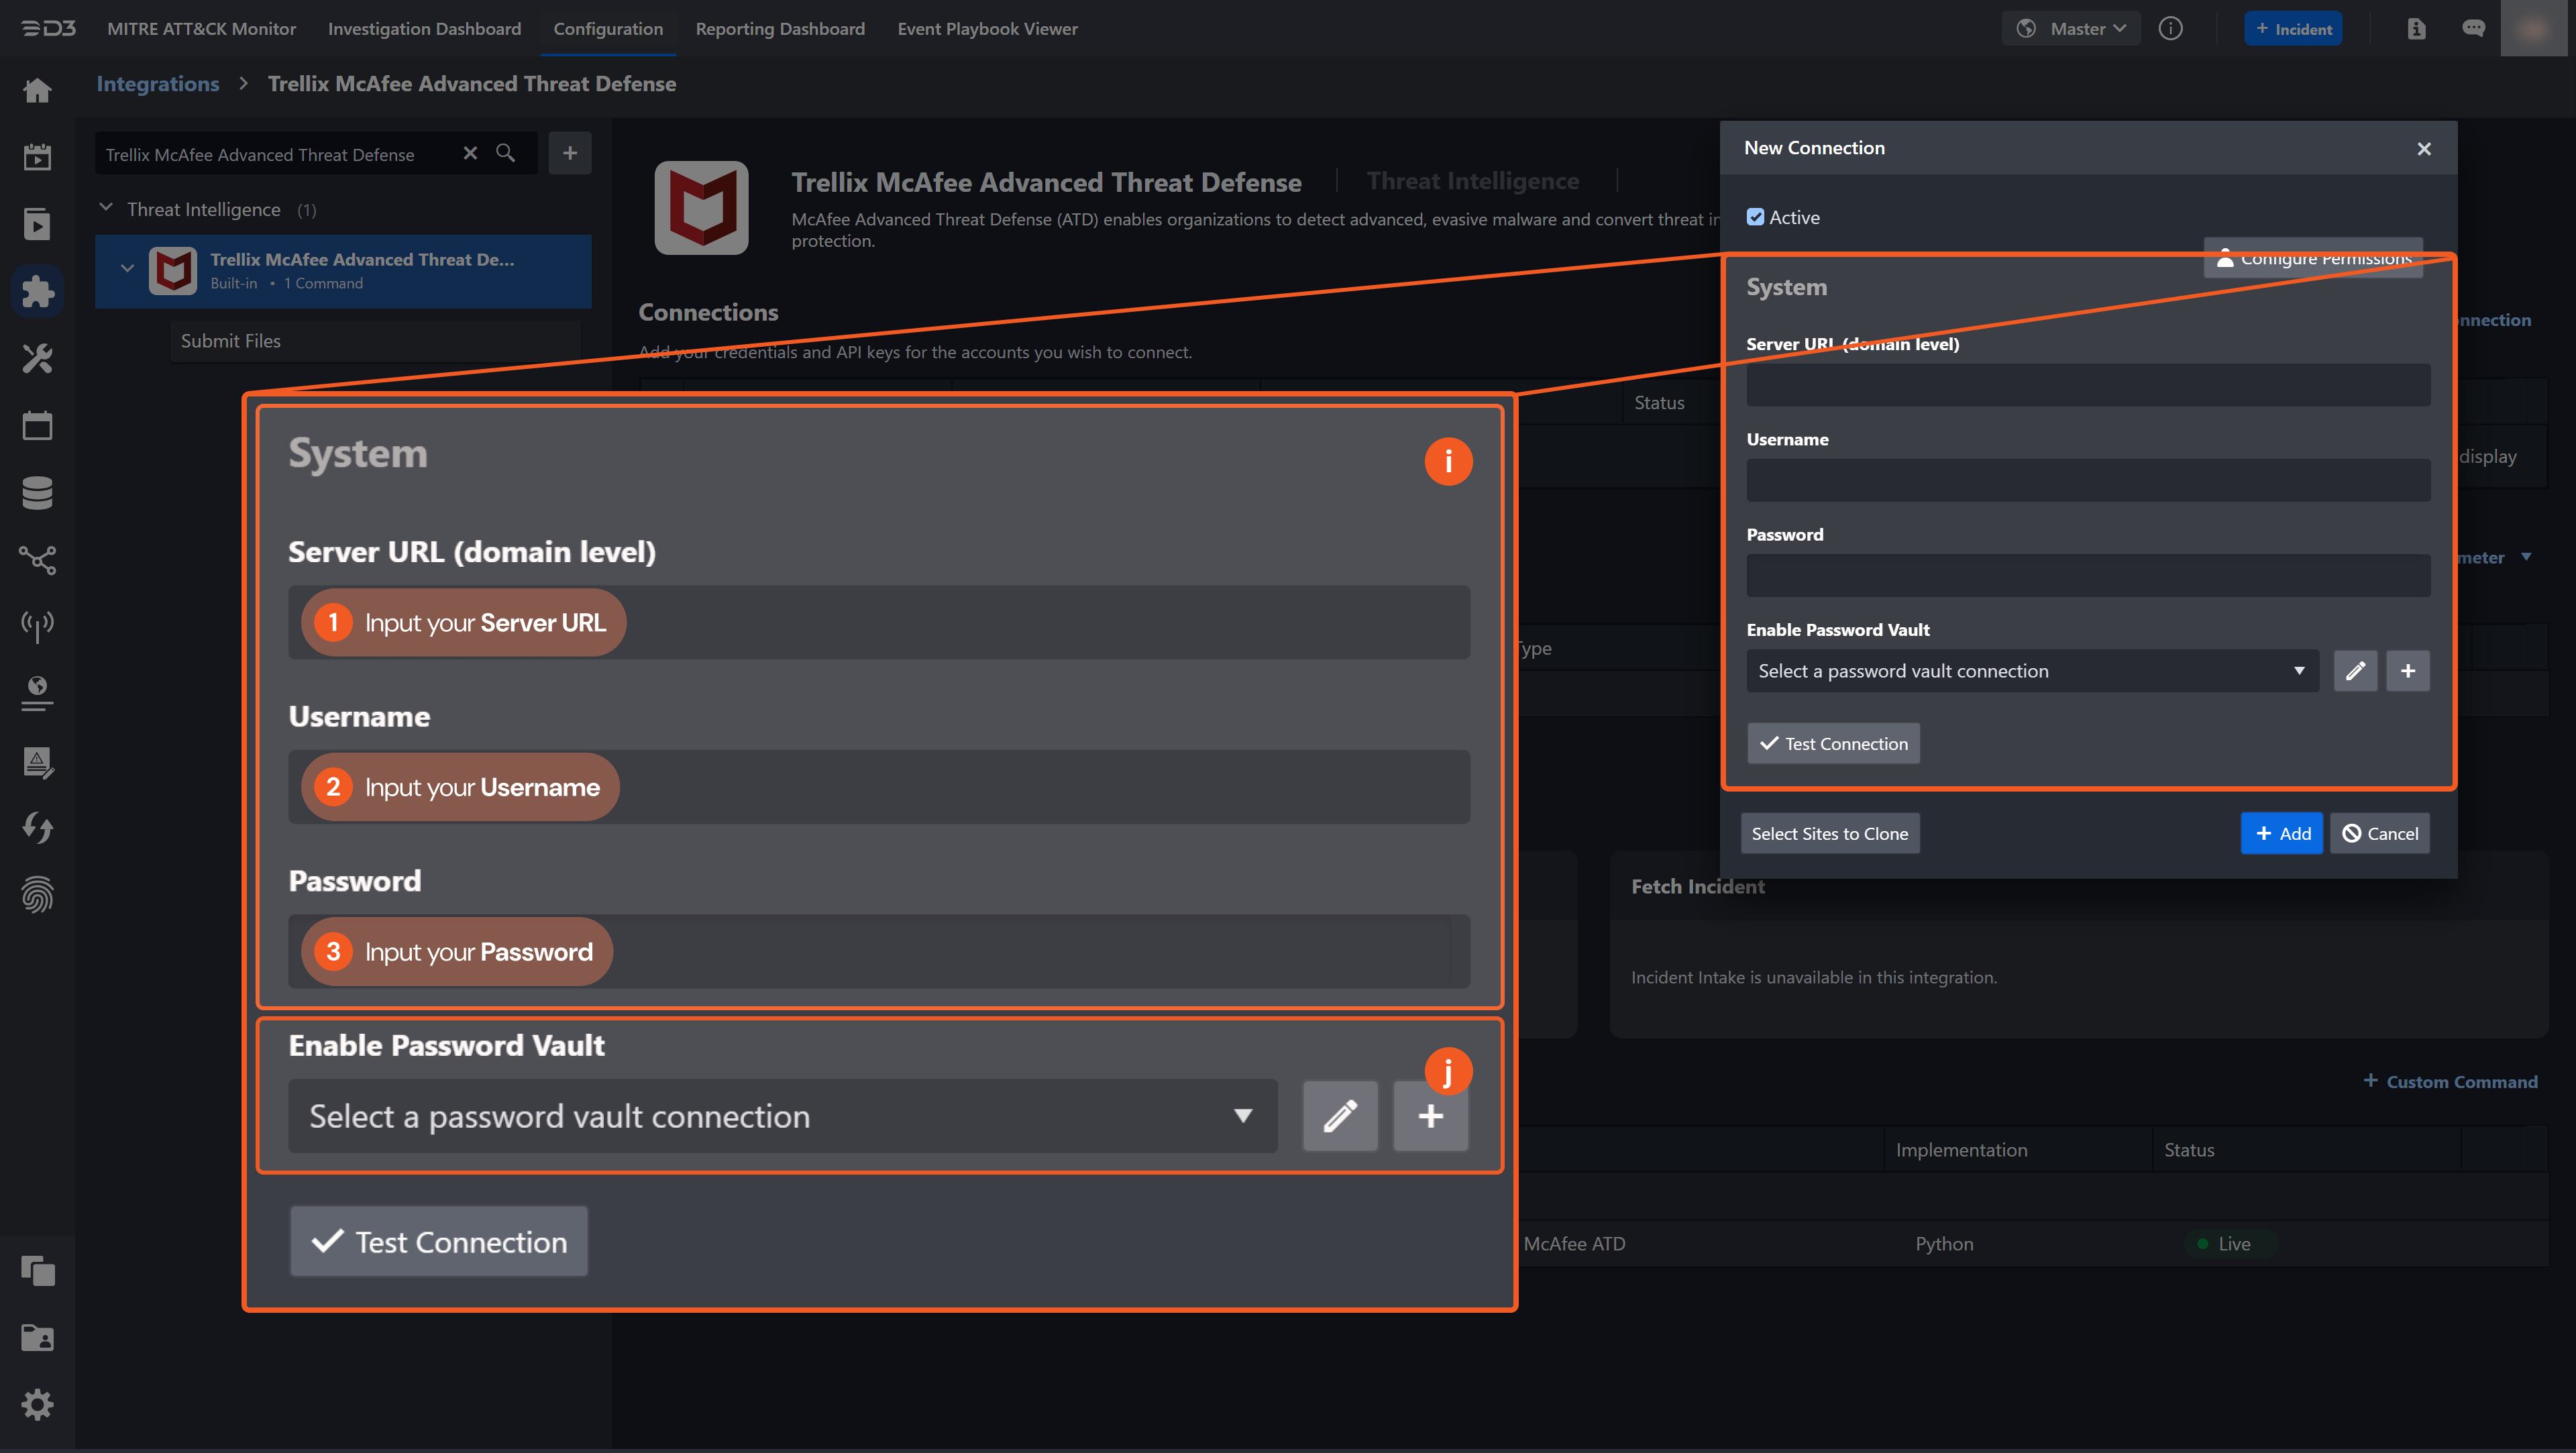Click the settings gear at sidebar bottom
The height and width of the screenshot is (1453, 2576).
pyautogui.click(x=37, y=1405)
